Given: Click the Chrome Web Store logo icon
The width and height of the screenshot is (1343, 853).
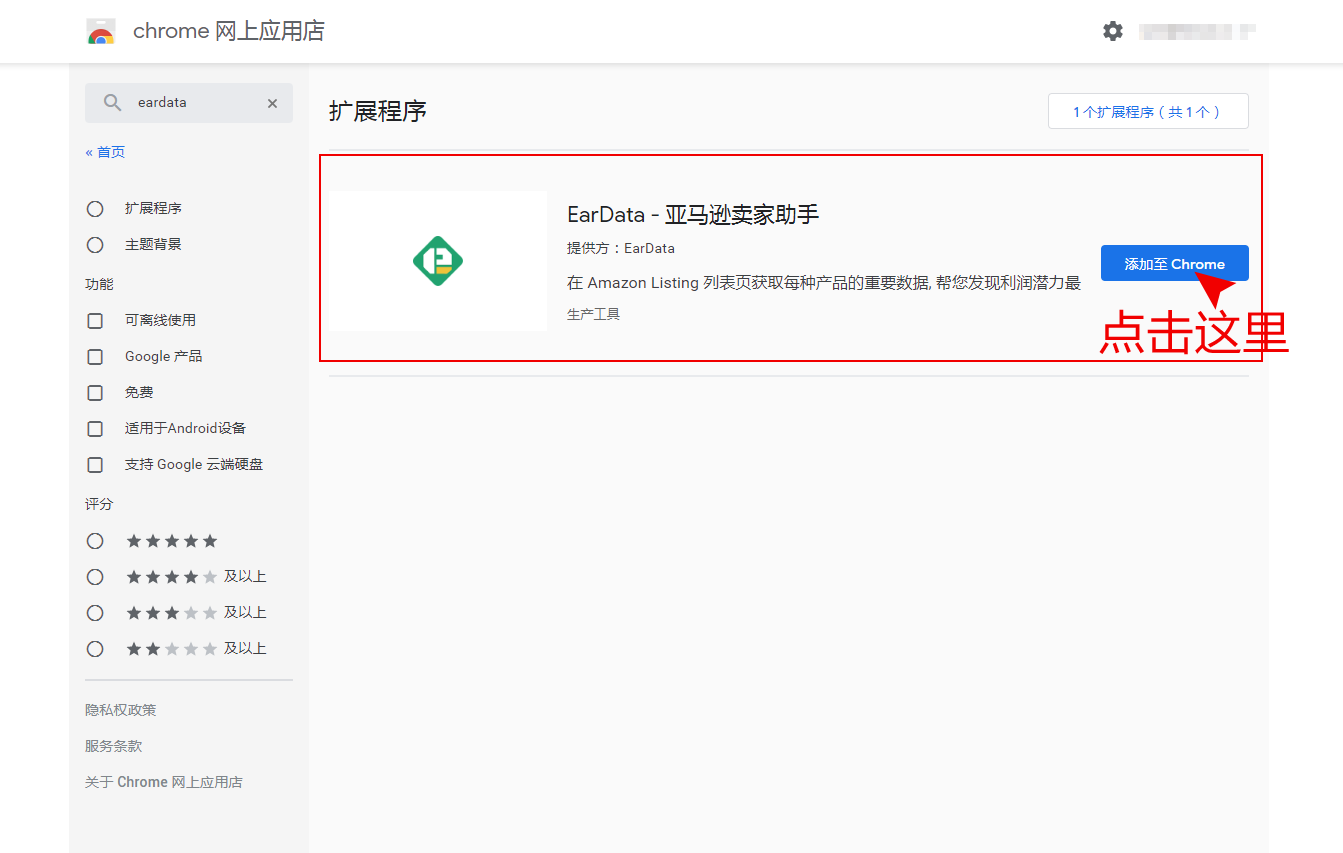Looking at the screenshot, I should coord(100,31).
